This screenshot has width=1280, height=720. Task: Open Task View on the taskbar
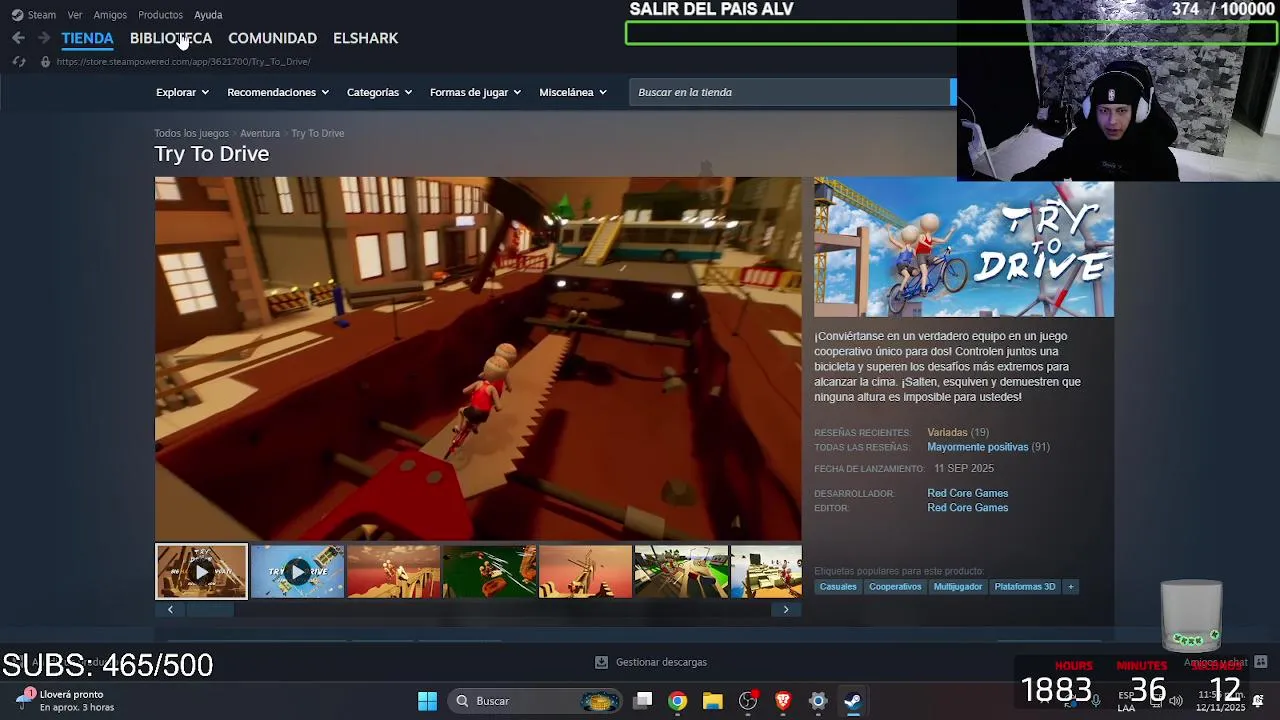coord(643,701)
